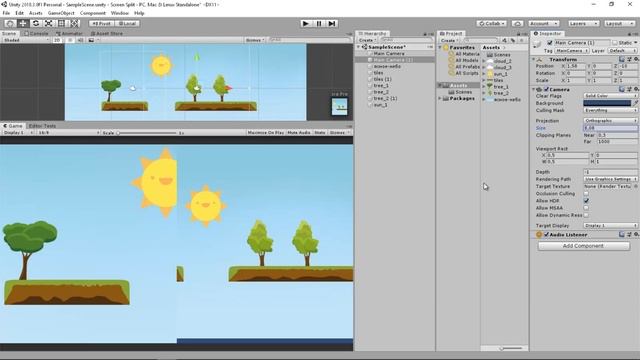Viewport: 640px width, 360px height.
Task: Open the Component menu
Action: [x=93, y=13]
